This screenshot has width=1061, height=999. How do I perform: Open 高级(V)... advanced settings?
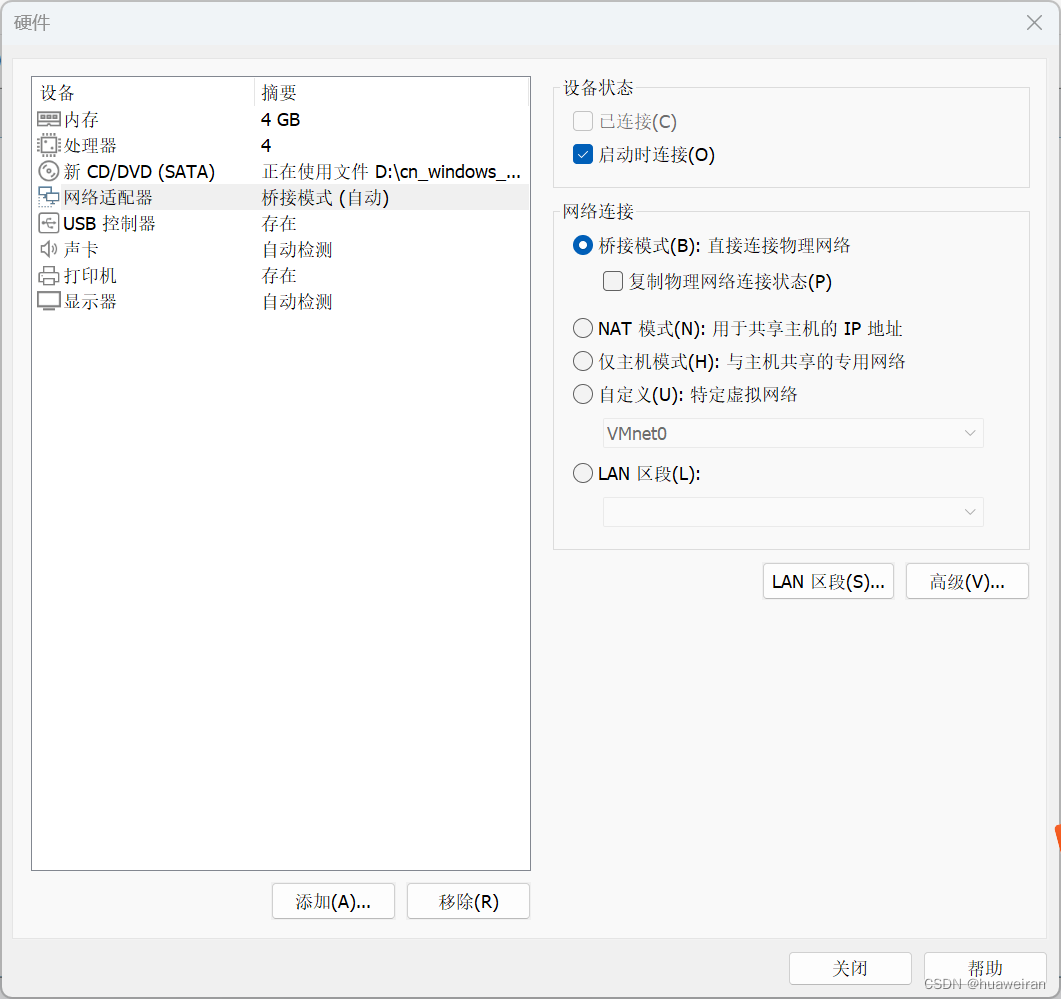pyautogui.click(x=967, y=581)
